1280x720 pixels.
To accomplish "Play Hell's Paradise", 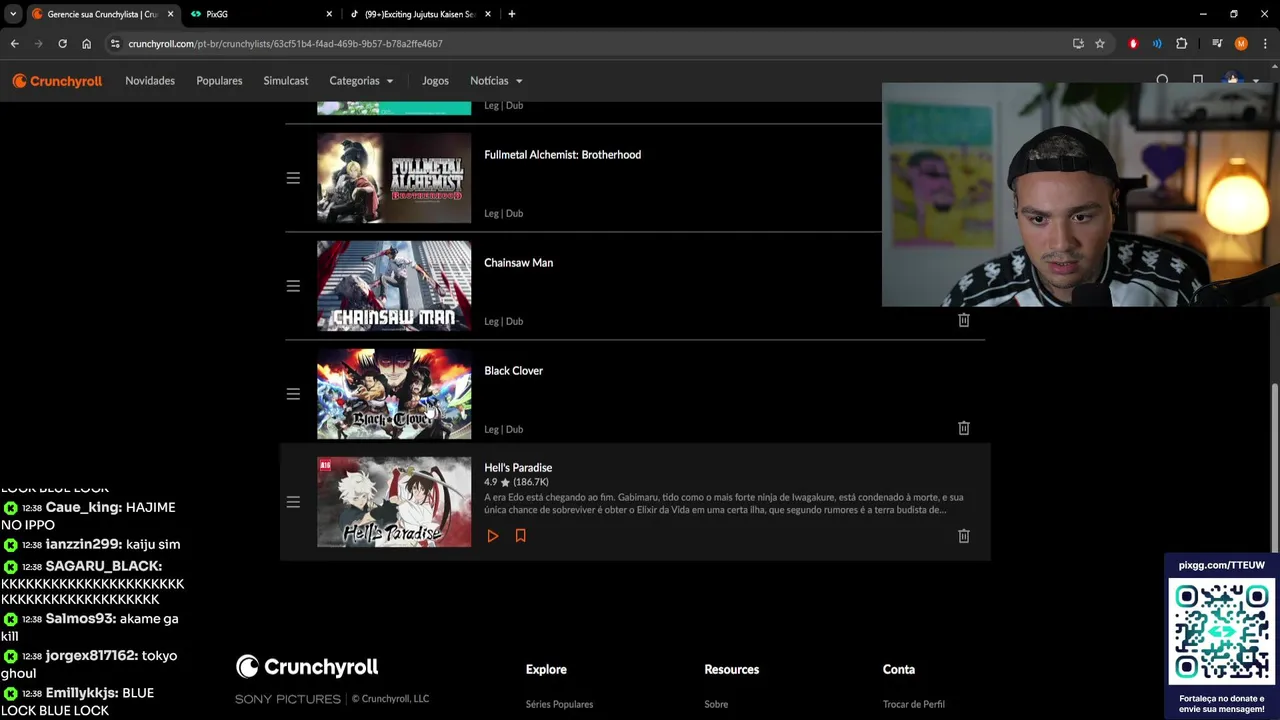I will pos(493,536).
